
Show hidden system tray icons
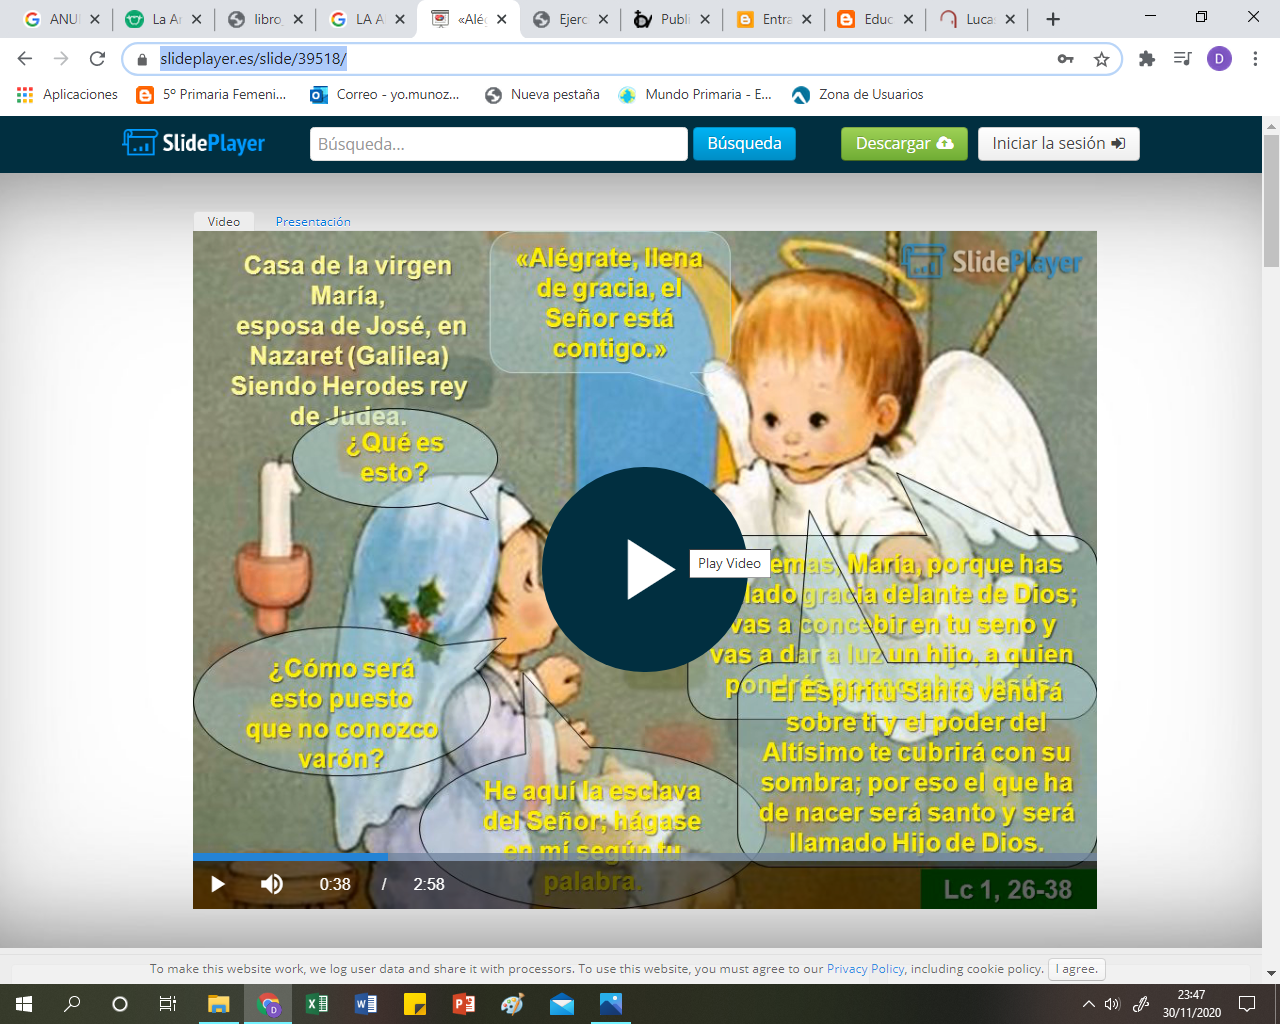[x=1089, y=1004]
